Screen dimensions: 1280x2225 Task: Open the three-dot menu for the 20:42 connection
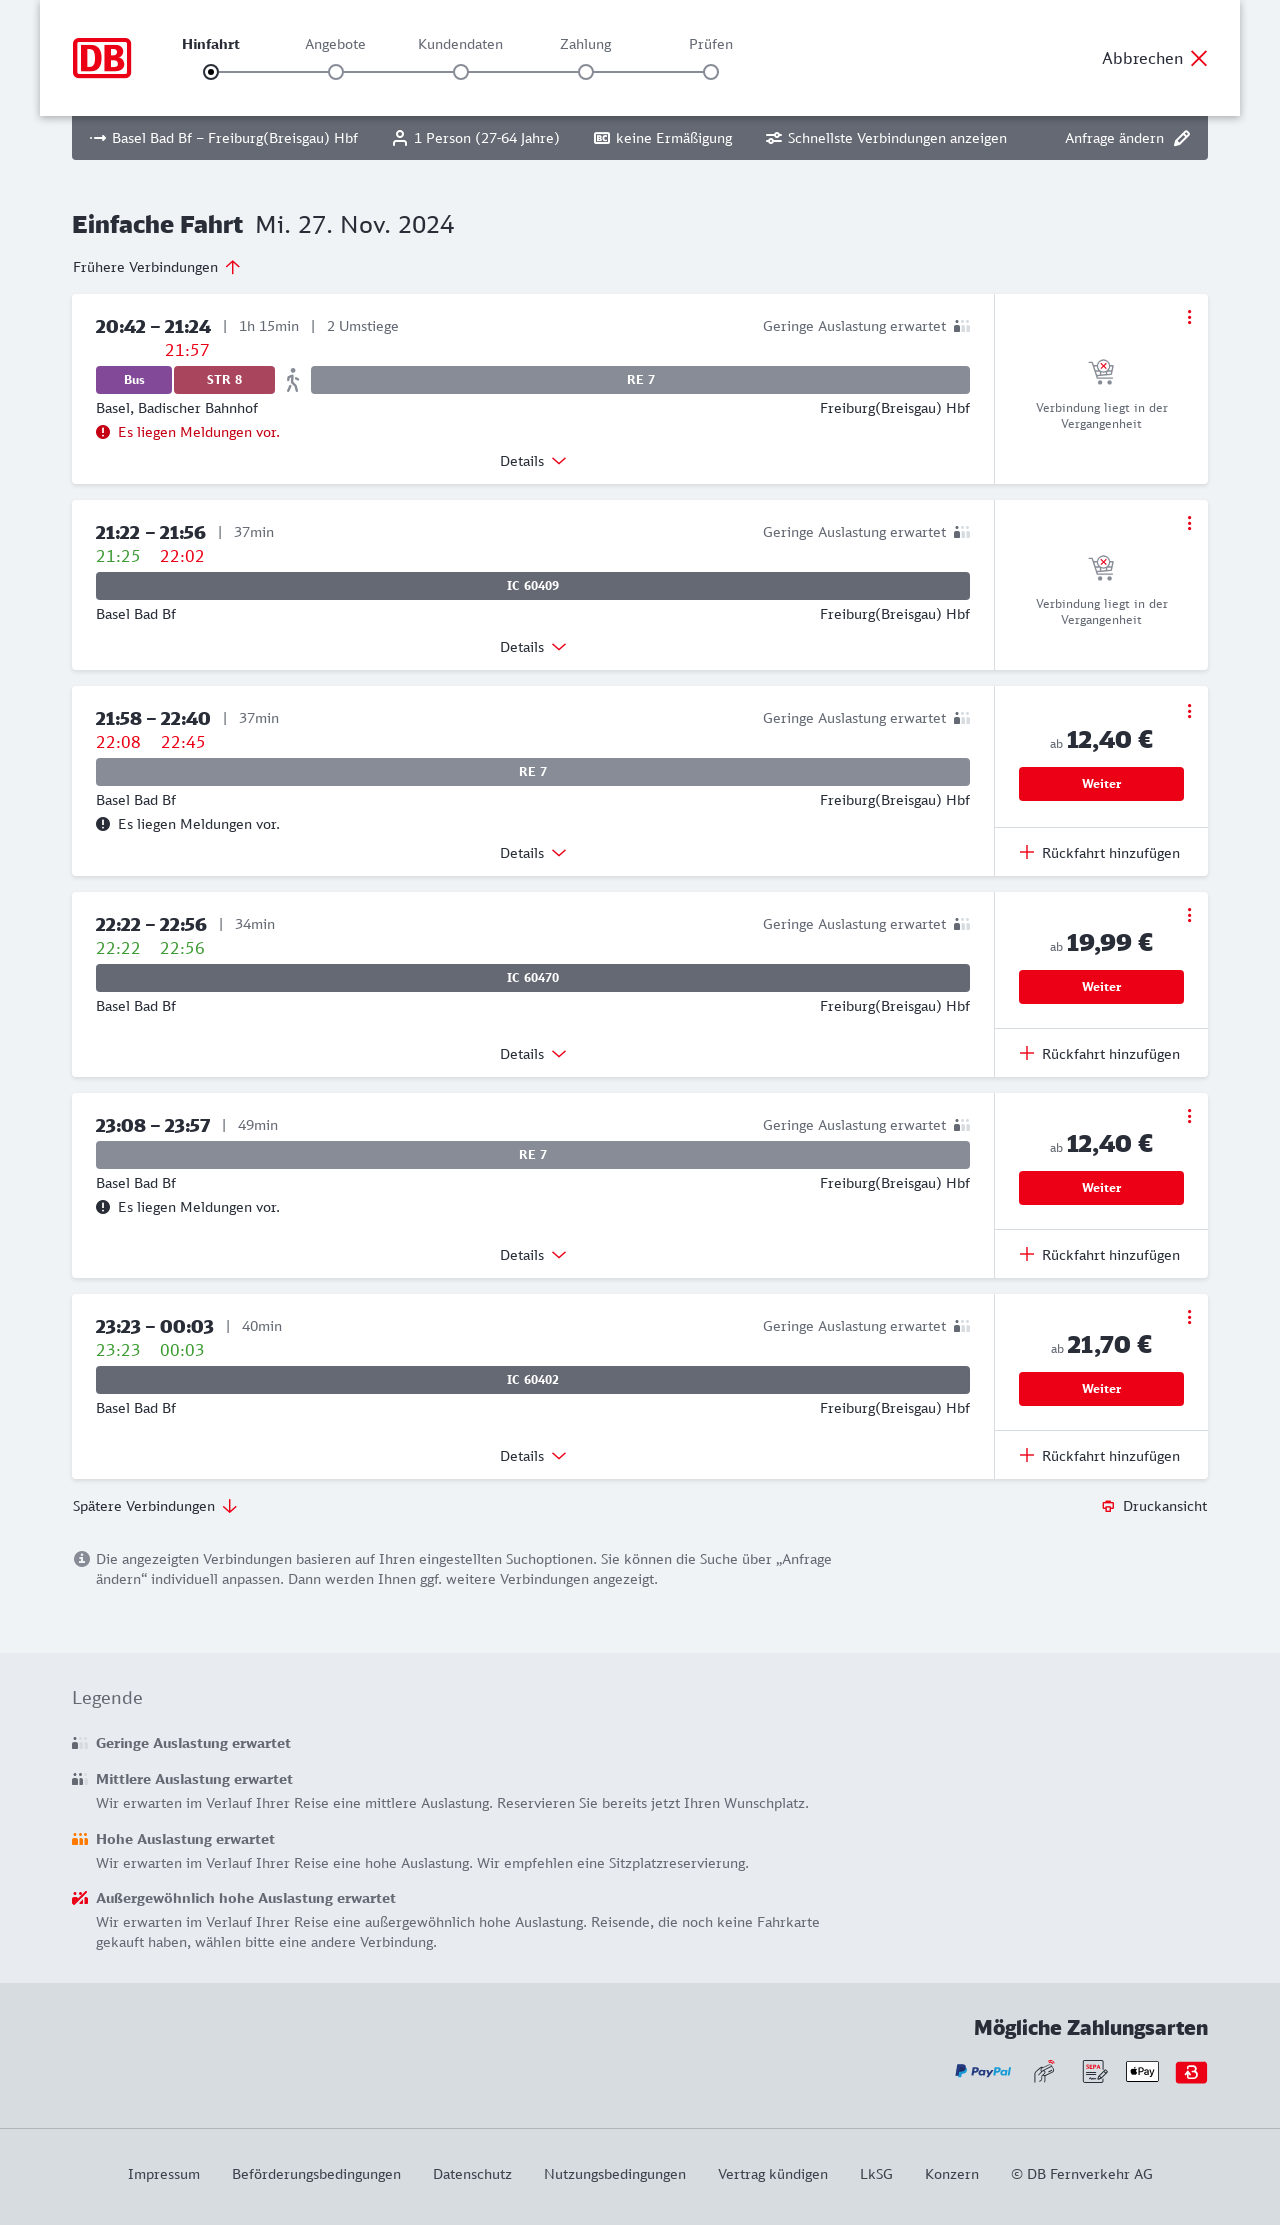tap(1189, 317)
